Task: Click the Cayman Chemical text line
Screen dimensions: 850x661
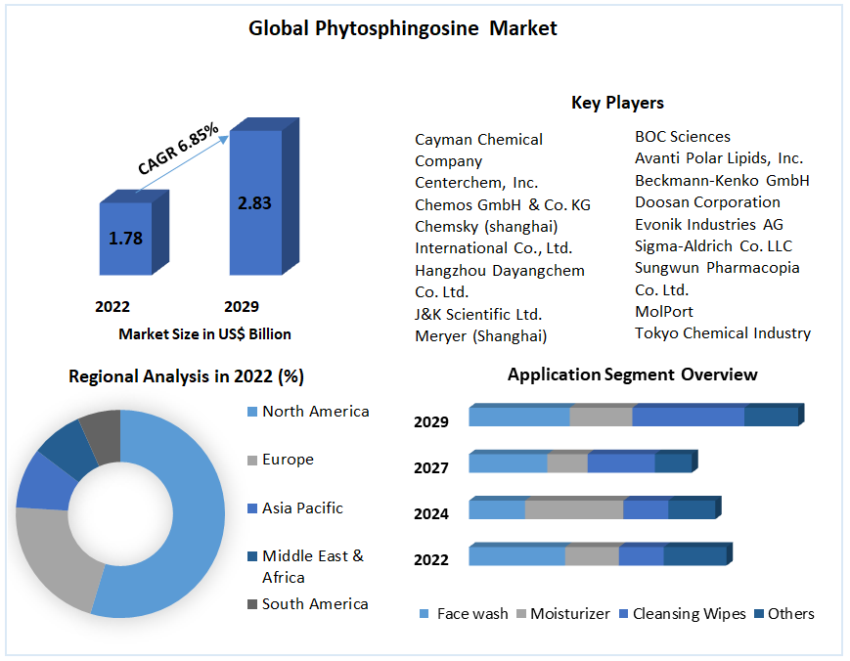Action: (479, 139)
